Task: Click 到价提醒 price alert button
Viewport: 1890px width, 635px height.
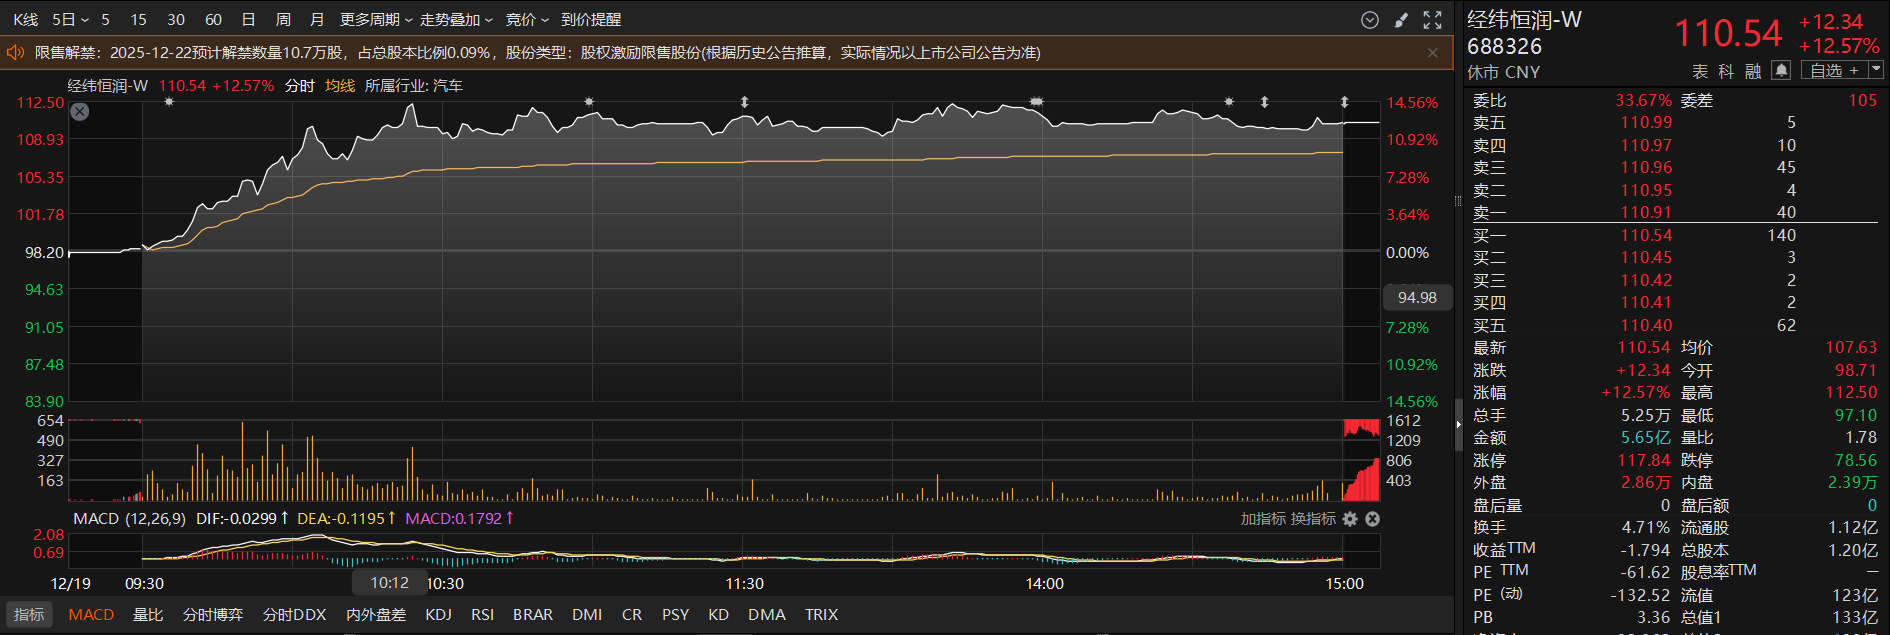Action: [591, 20]
